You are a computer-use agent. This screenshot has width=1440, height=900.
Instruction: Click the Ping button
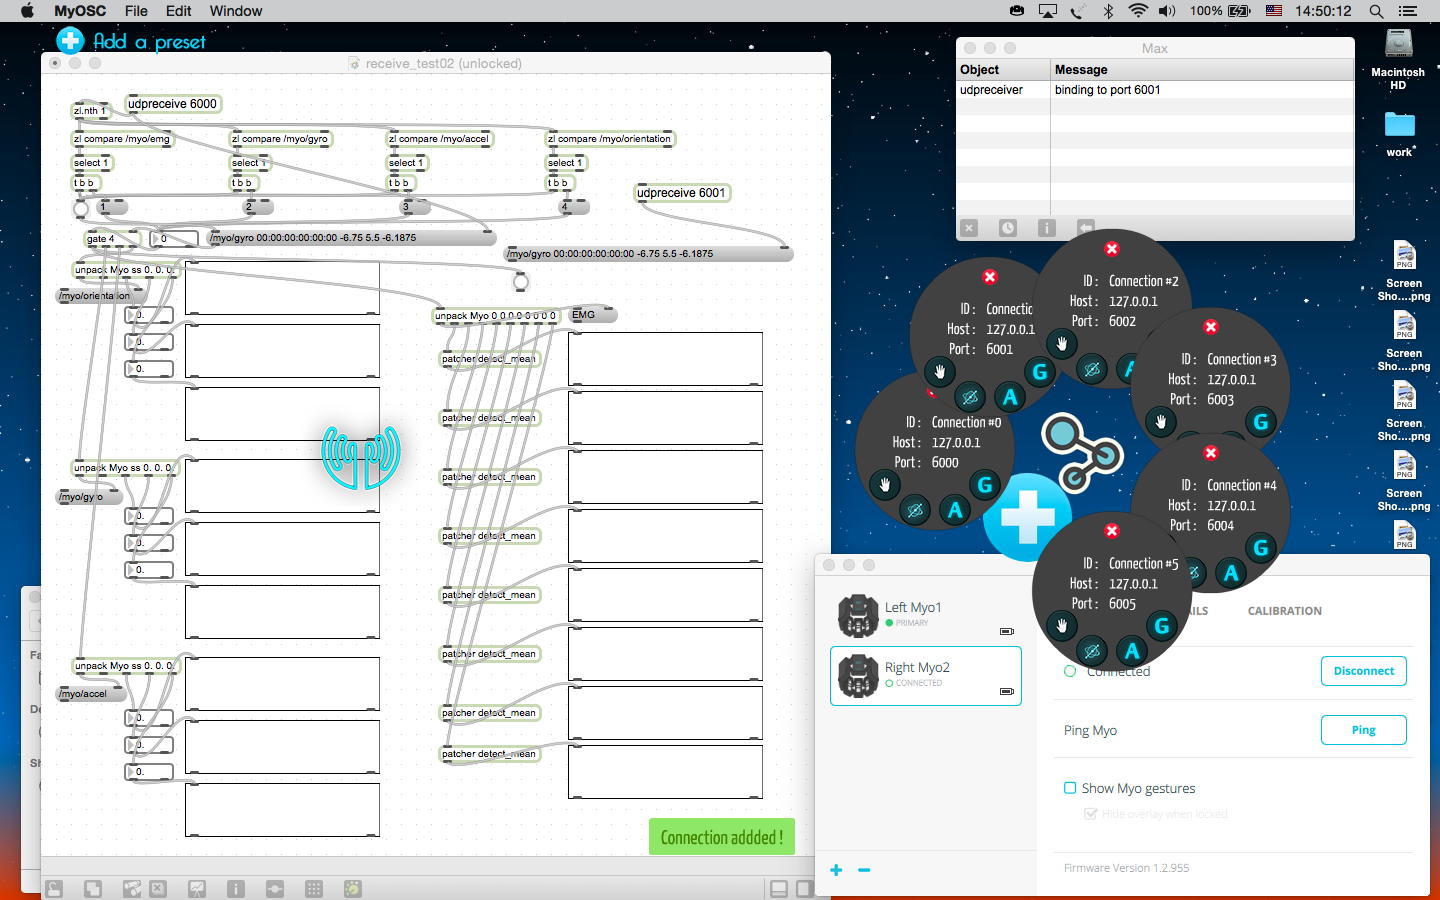[1364, 730]
